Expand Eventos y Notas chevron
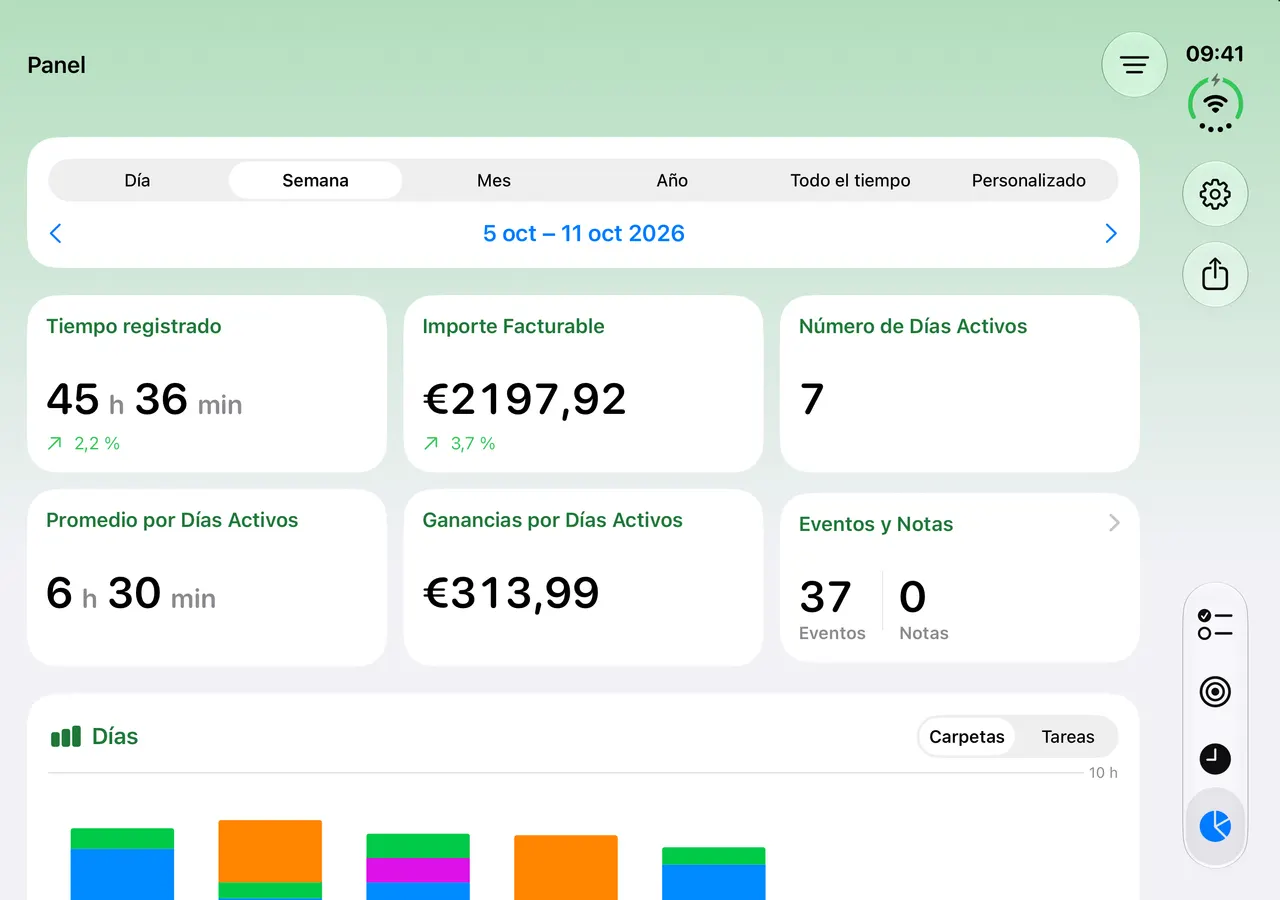Screen dimensions: 1280x900 click(1114, 523)
